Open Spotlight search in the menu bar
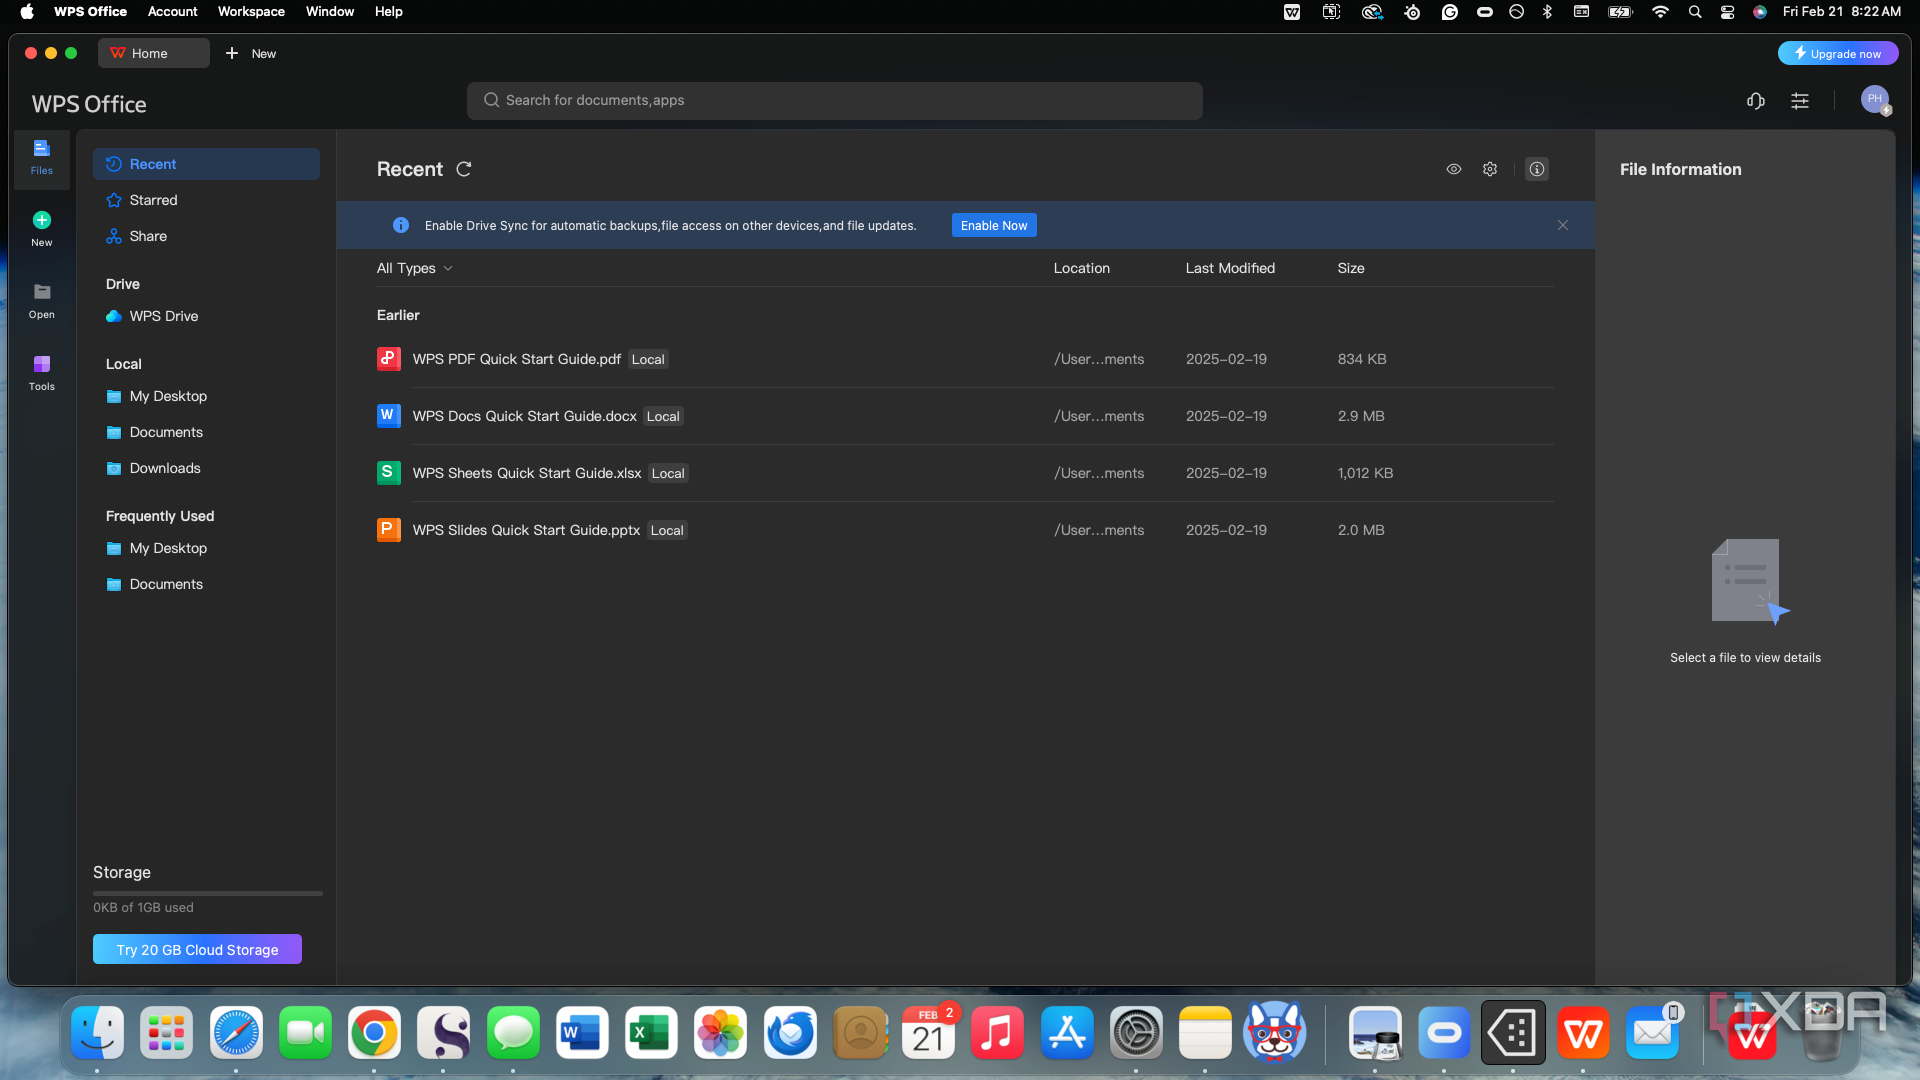 pyautogui.click(x=1694, y=12)
